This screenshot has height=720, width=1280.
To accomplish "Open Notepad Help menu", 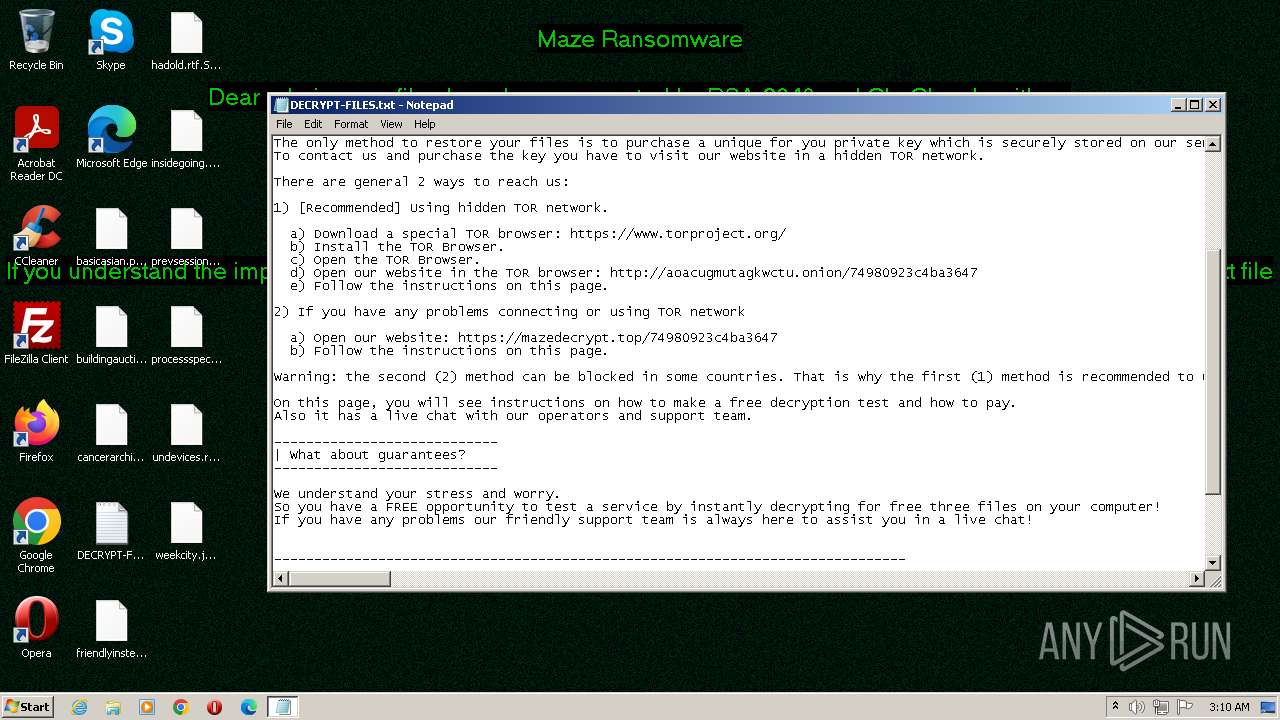I will click(x=425, y=124).
